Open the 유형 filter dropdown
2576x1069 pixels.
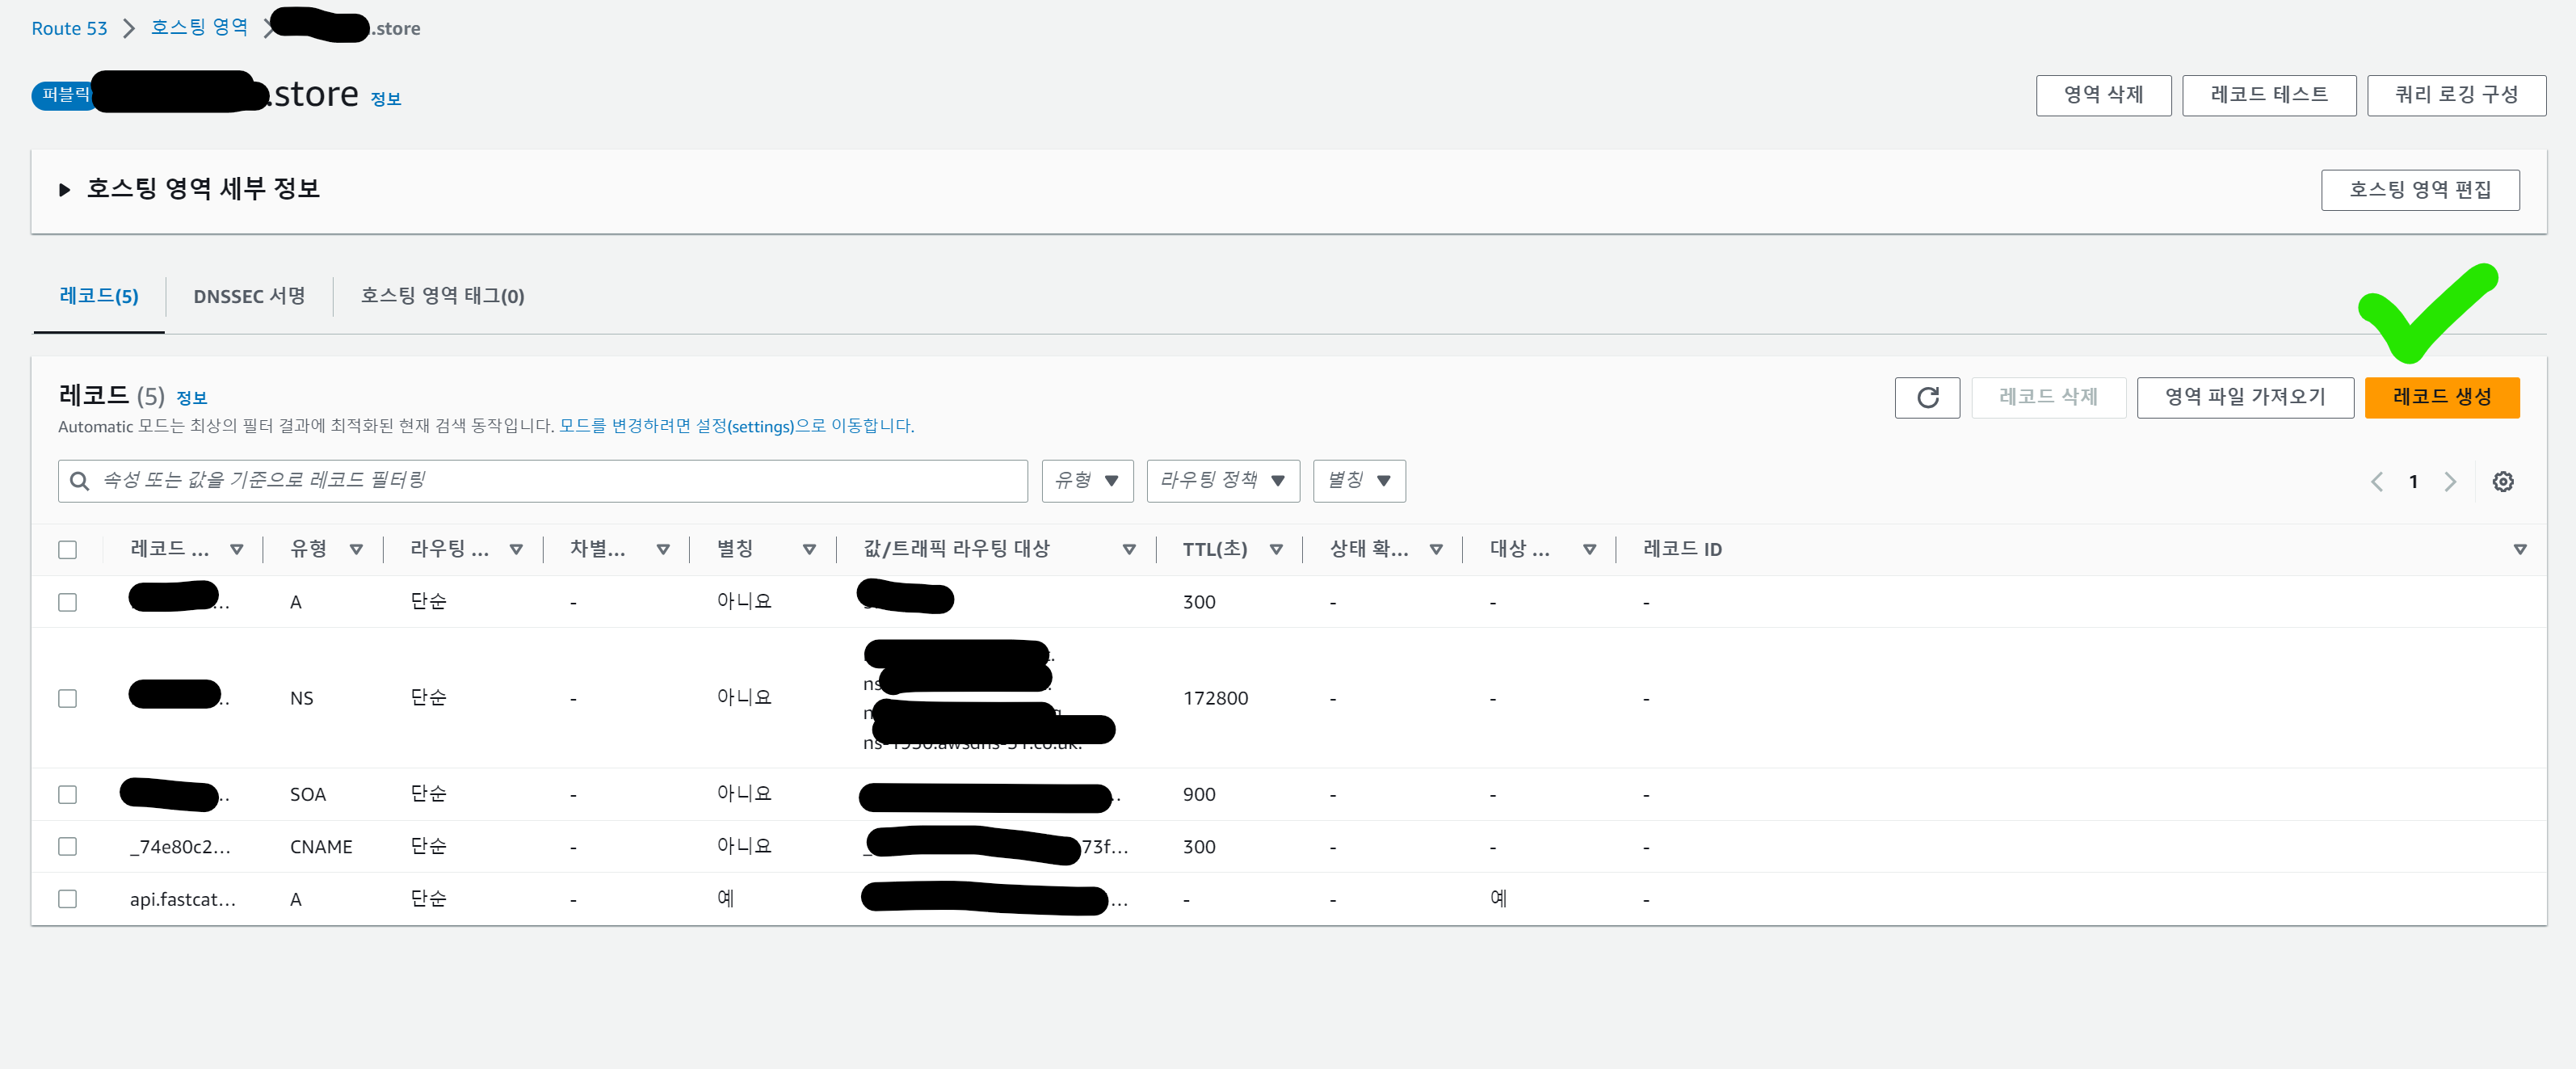point(1086,481)
